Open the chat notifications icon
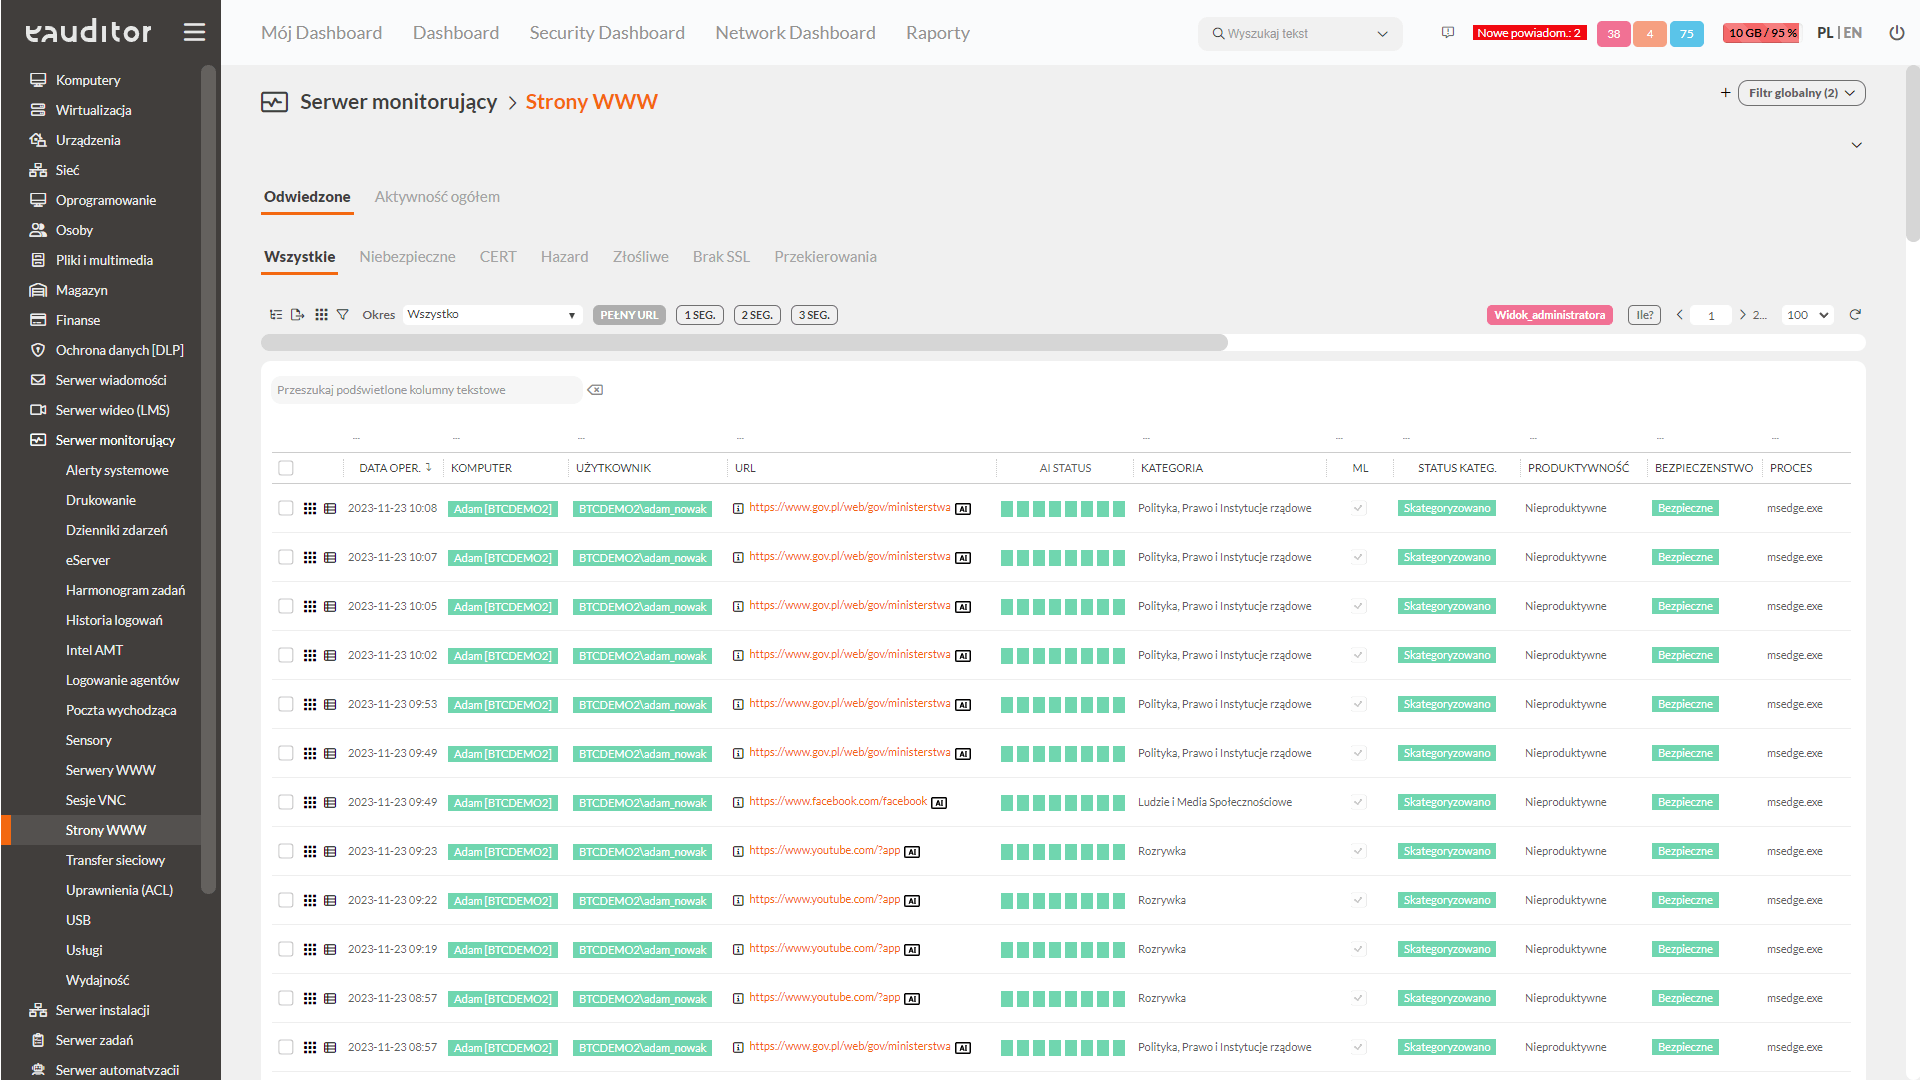Image resolution: width=1920 pixels, height=1080 pixels. 1447,33
